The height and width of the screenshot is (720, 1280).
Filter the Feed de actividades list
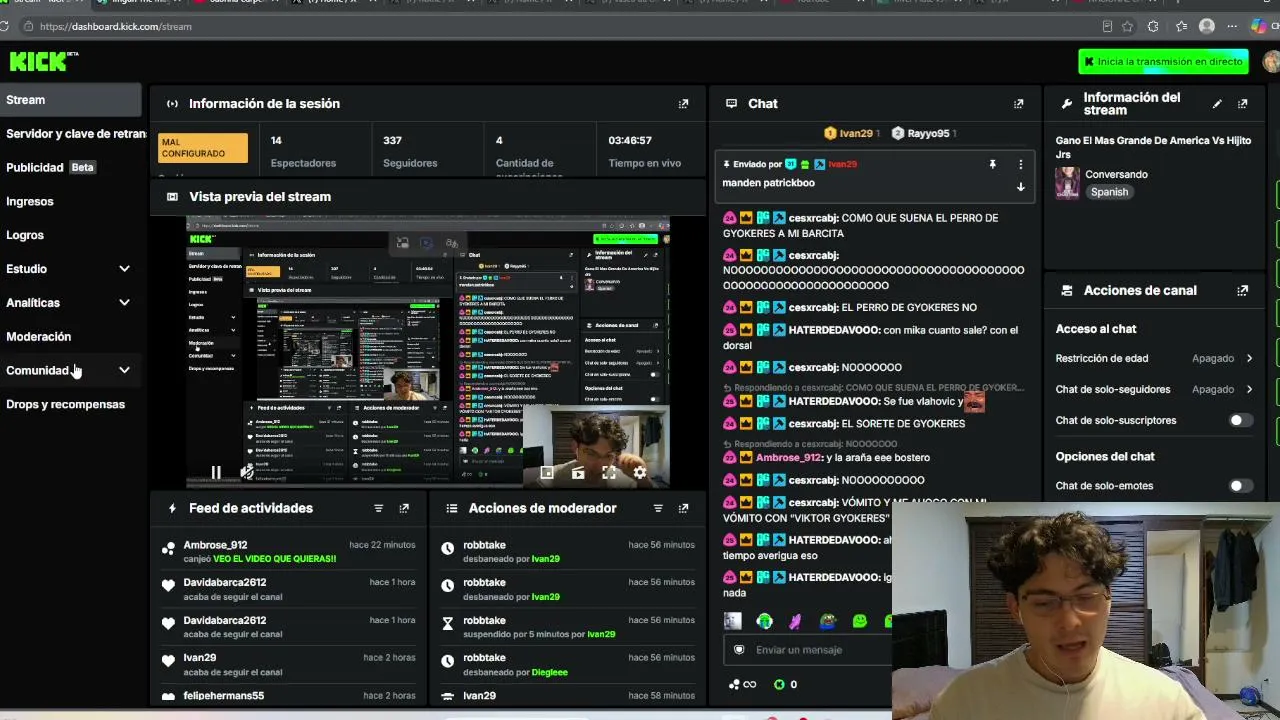[x=379, y=509]
